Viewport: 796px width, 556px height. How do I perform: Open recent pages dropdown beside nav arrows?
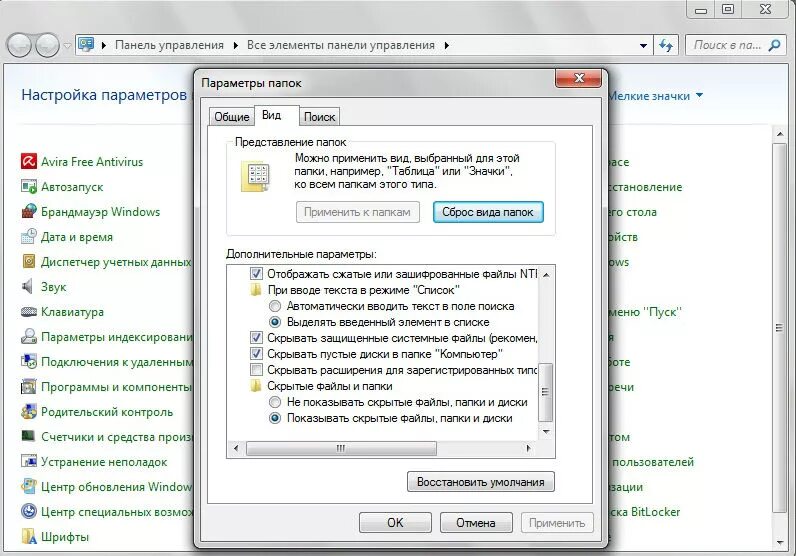[67, 46]
